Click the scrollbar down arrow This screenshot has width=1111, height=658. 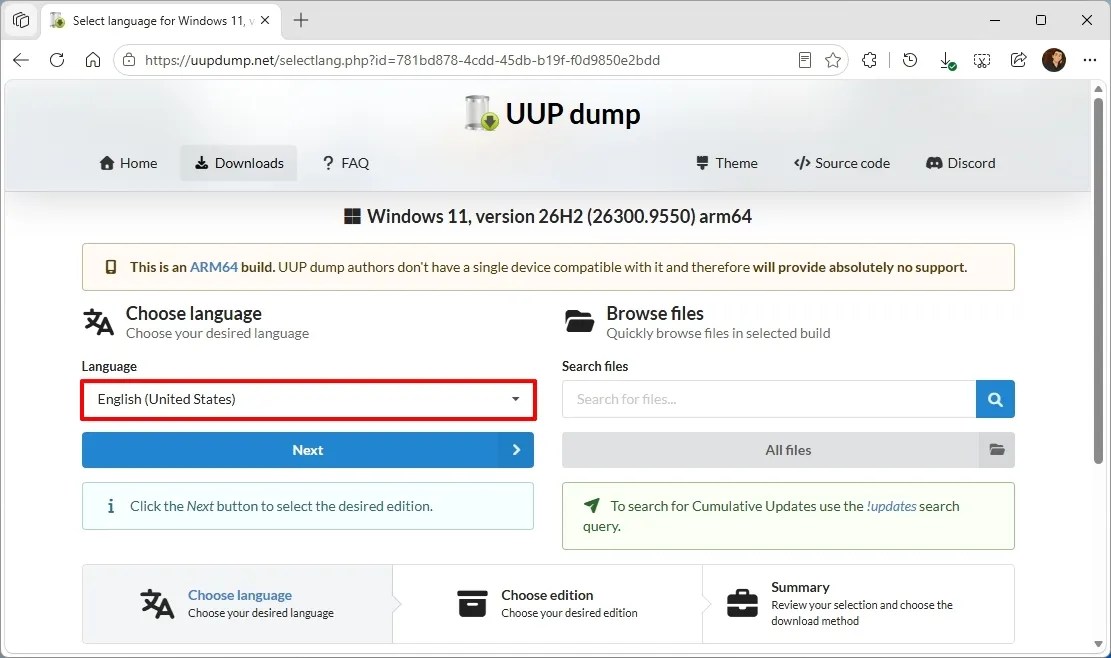pos(1098,645)
